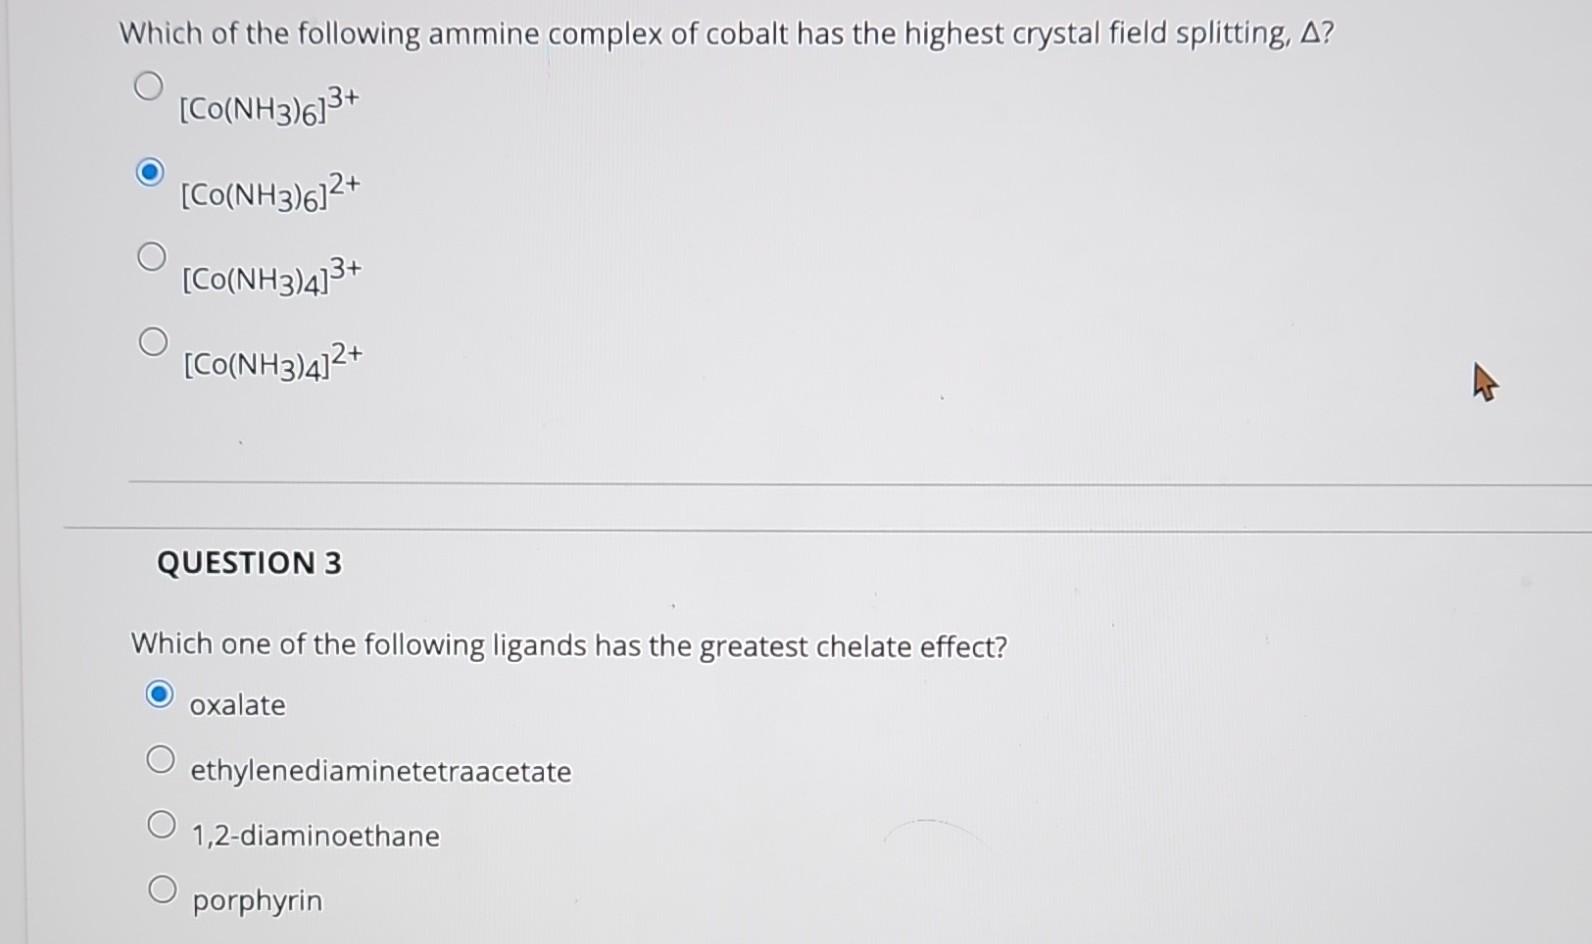Click the chelate effect question text
1592x944 pixels.
(570, 645)
